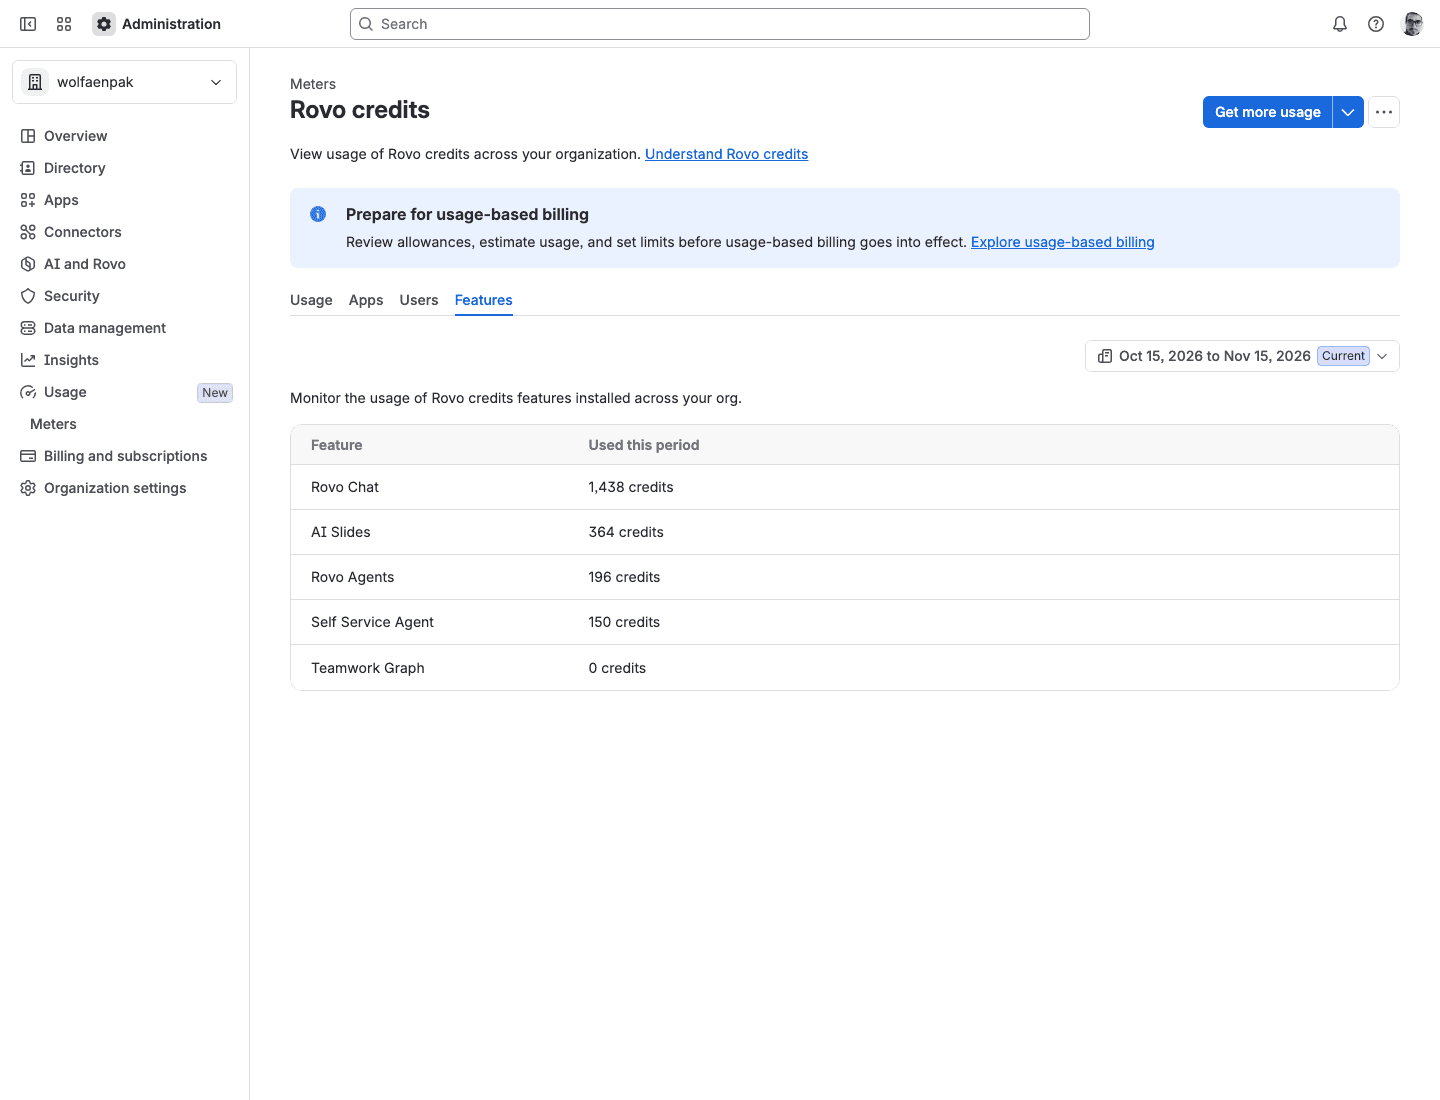Expand the date range chevron
The image size is (1440, 1100).
[x=1383, y=356]
